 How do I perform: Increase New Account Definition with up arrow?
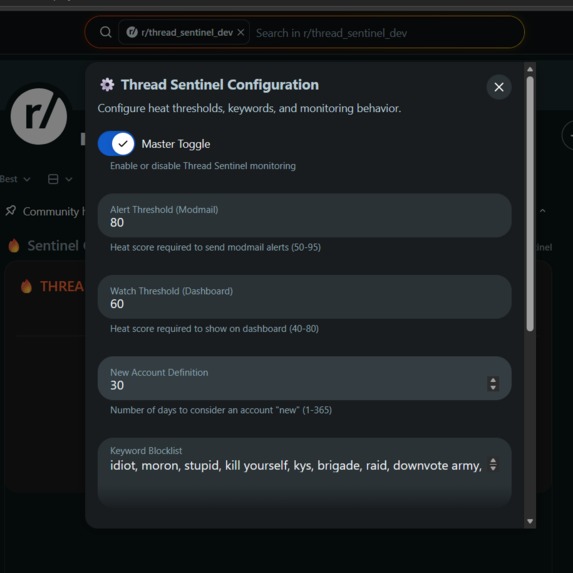coord(493,380)
